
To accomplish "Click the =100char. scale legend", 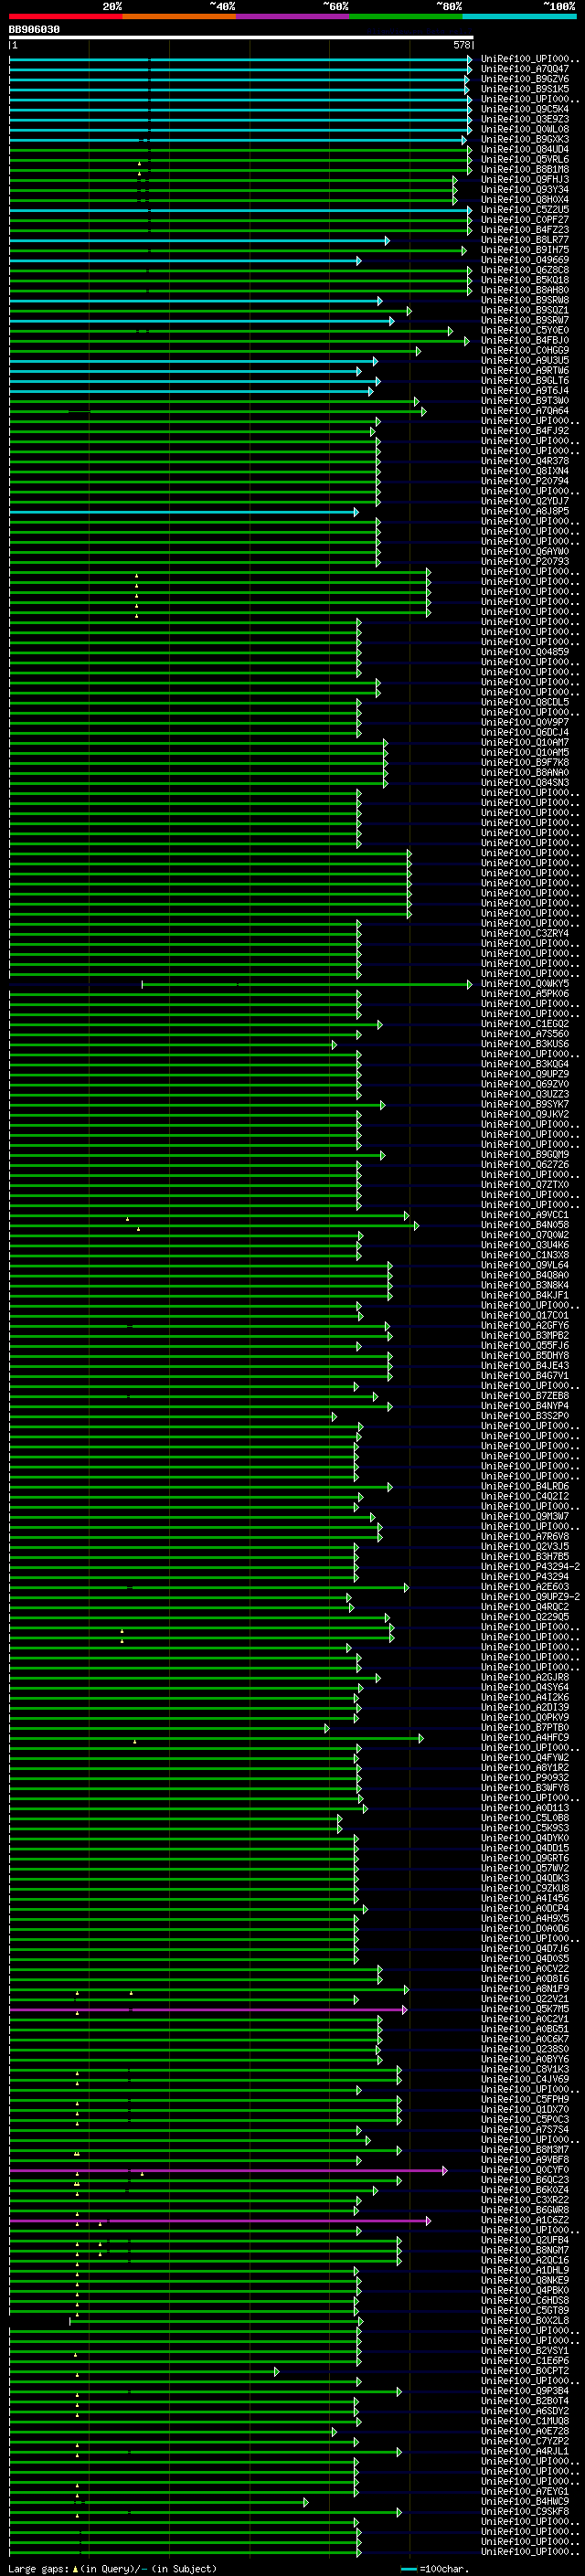I will pos(433,2569).
